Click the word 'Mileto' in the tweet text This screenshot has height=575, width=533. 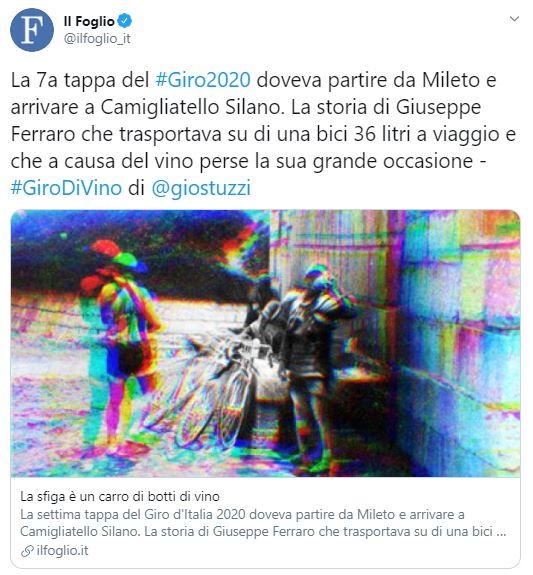[x=451, y=80]
